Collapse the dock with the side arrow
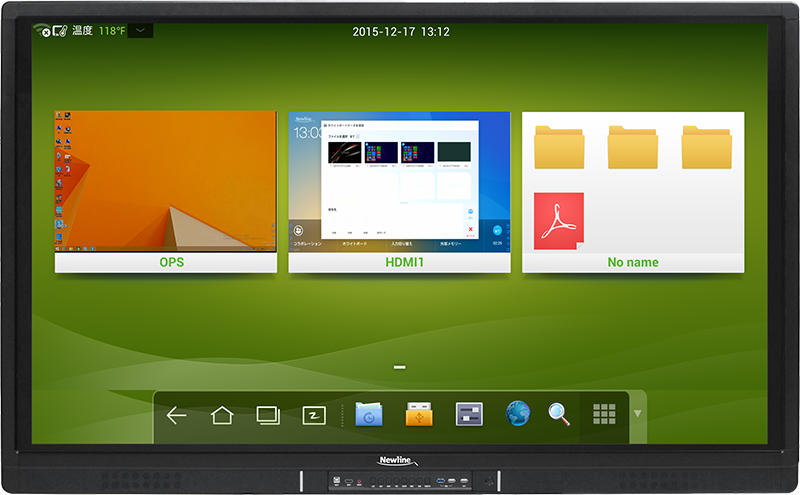The height and width of the screenshot is (495, 800). [x=638, y=413]
